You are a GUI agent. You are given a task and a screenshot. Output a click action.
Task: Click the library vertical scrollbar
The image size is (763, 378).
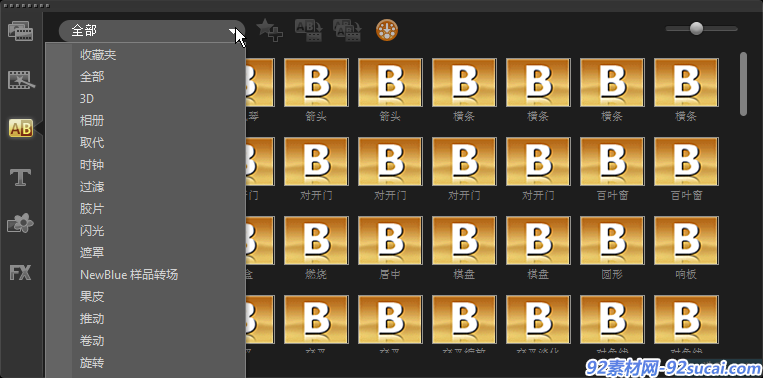pyautogui.click(x=743, y=84)
